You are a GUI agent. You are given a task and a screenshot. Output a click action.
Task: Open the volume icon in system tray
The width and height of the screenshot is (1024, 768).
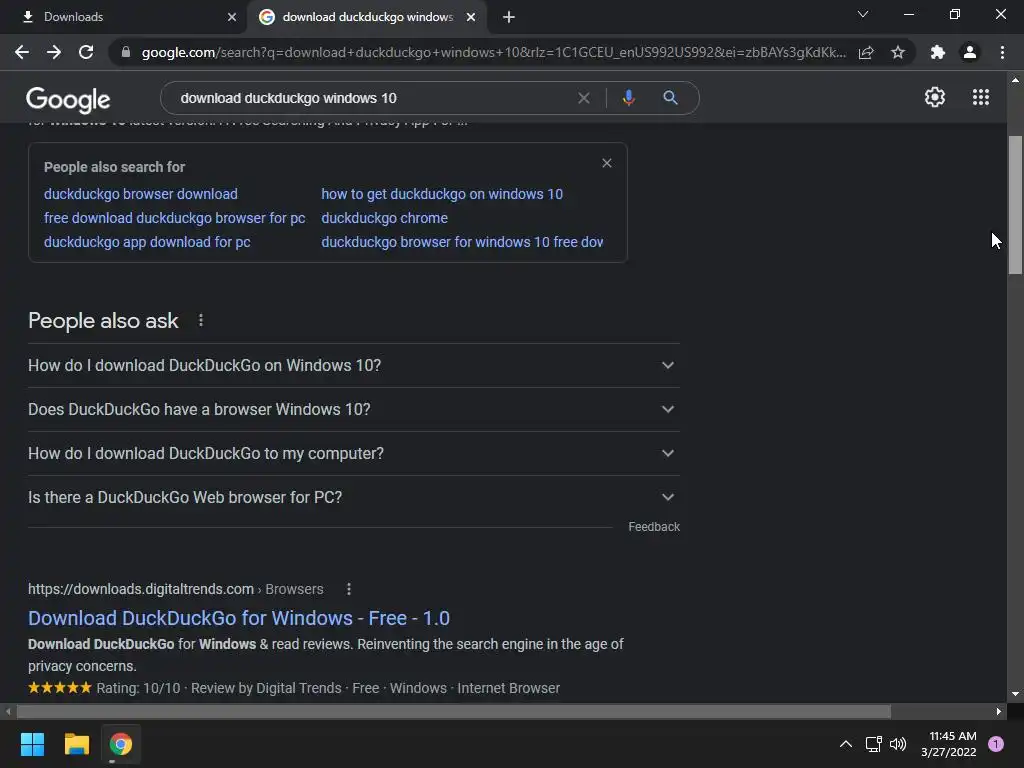(x=898, y=744)
